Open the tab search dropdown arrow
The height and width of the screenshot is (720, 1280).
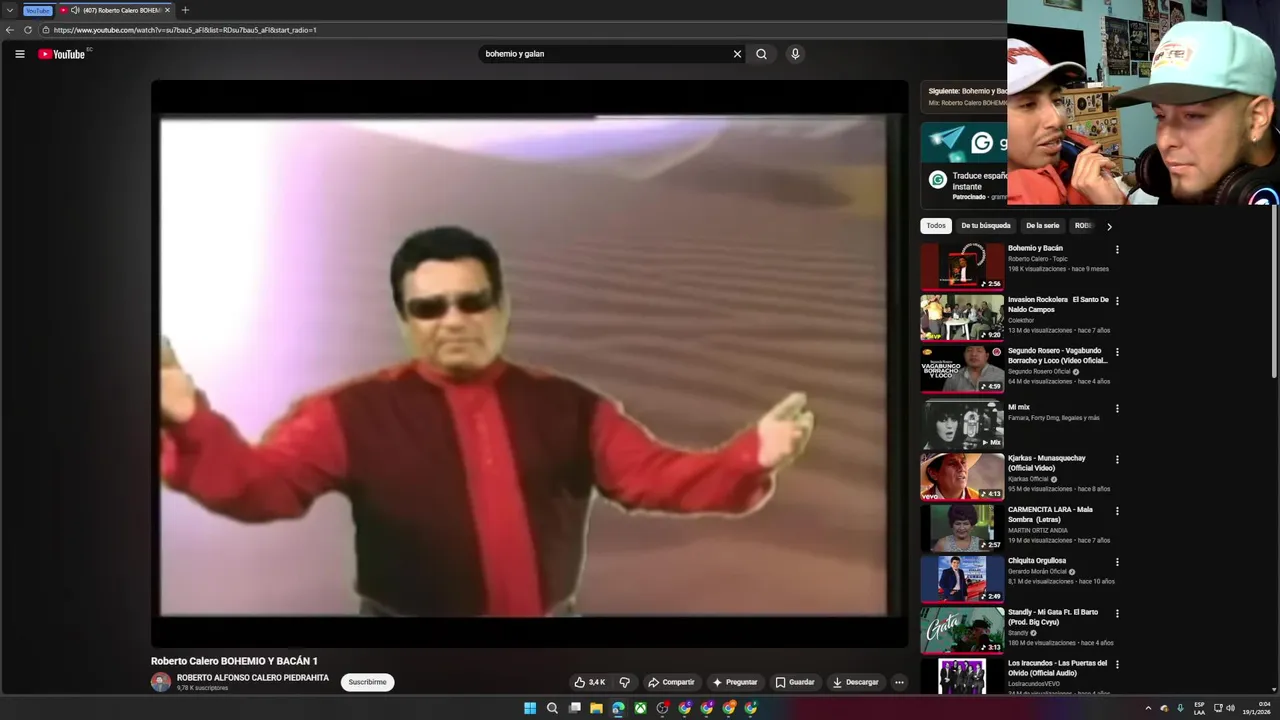(9, 10)
